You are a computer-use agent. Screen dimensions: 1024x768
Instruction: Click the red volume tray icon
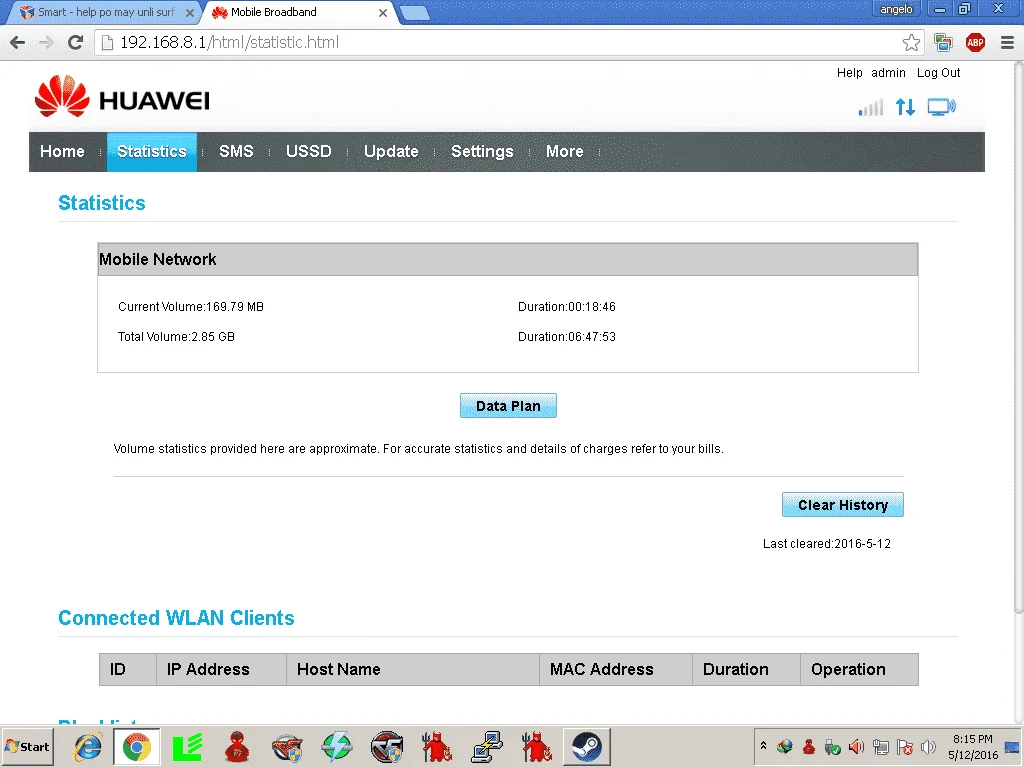[856, 746]
